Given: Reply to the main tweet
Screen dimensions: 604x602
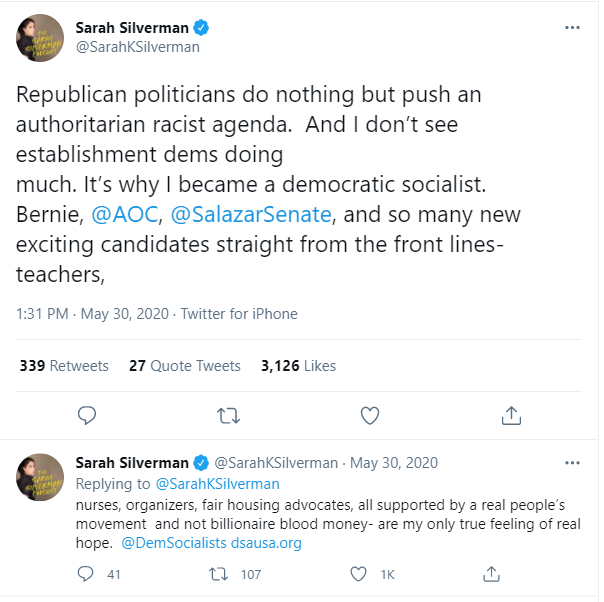Looking at the screenshot, I should [x=87, y=415].
